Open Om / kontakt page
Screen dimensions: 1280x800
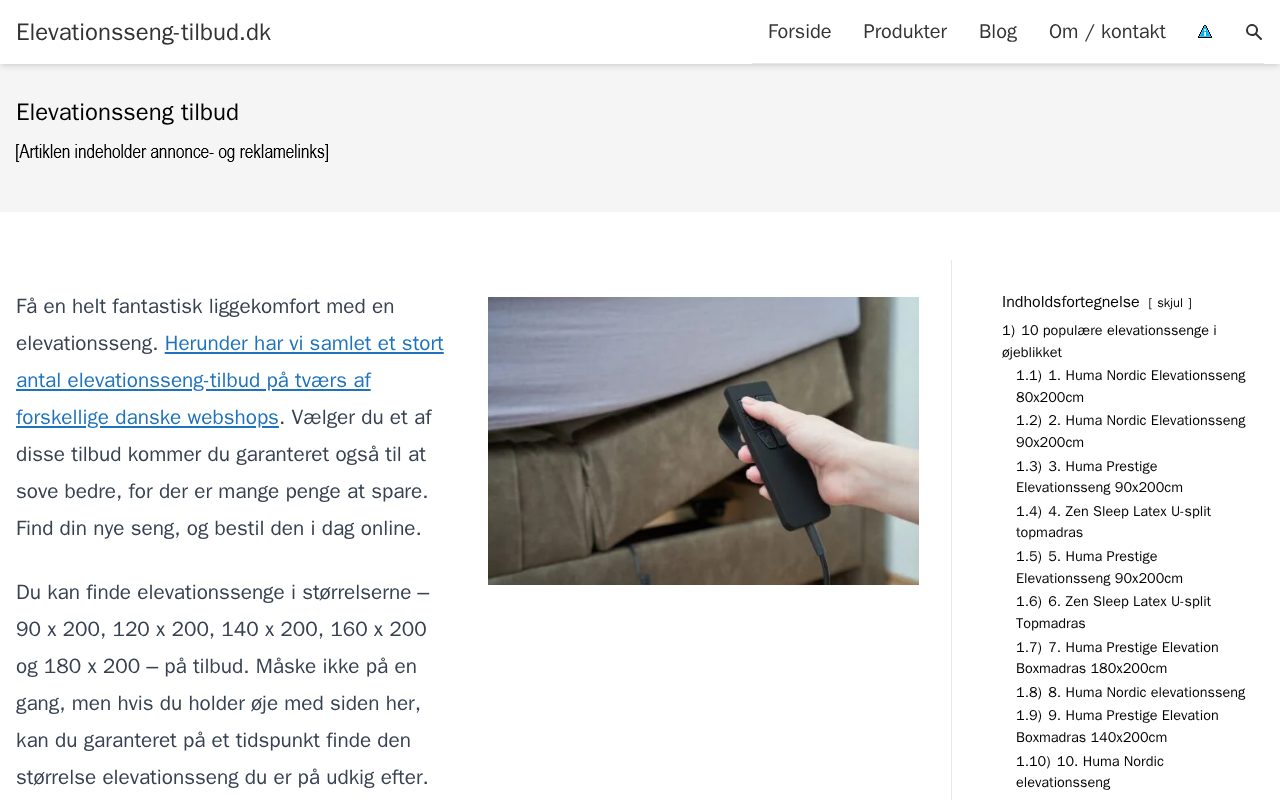(x=1107, y=32)
